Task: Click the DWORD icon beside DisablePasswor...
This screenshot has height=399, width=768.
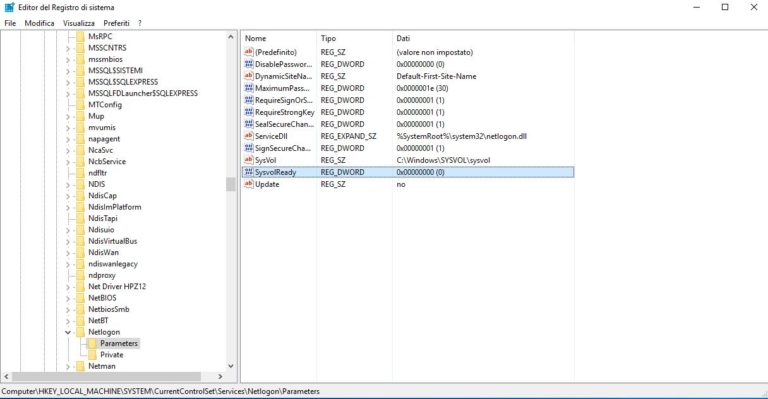Action: [x=248, y=64]
